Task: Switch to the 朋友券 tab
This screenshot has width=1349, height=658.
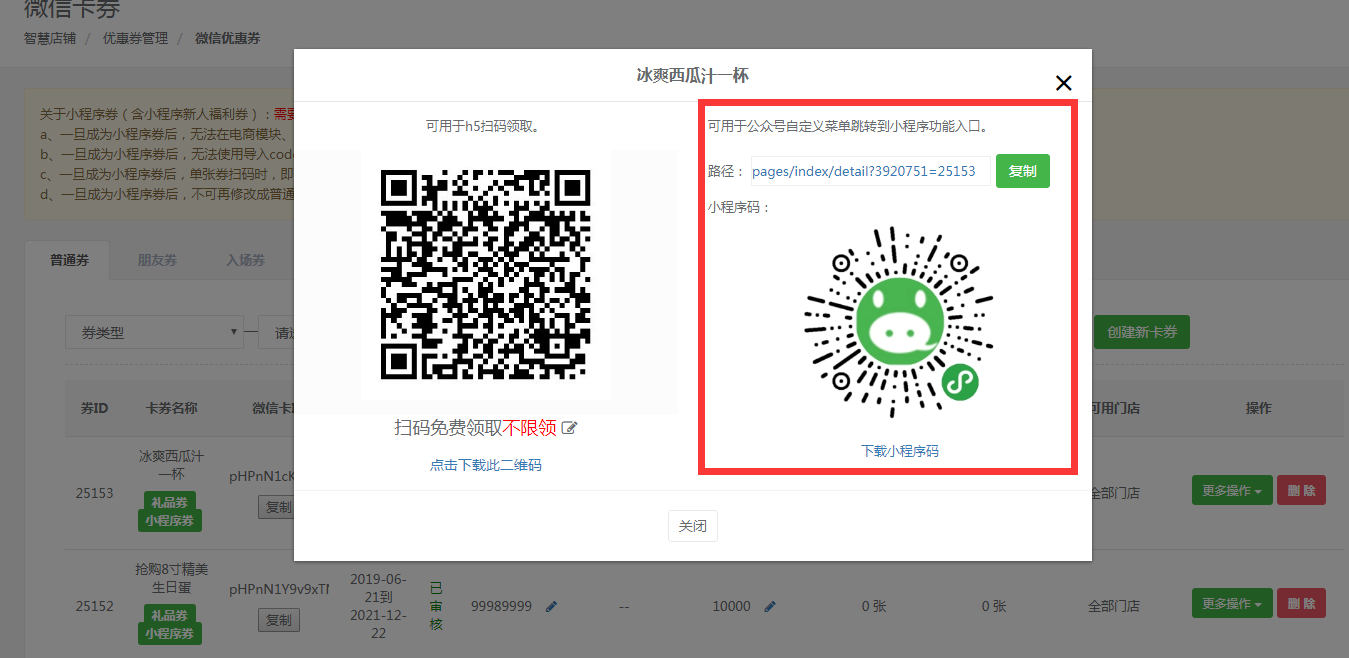Action: (157, 260)
